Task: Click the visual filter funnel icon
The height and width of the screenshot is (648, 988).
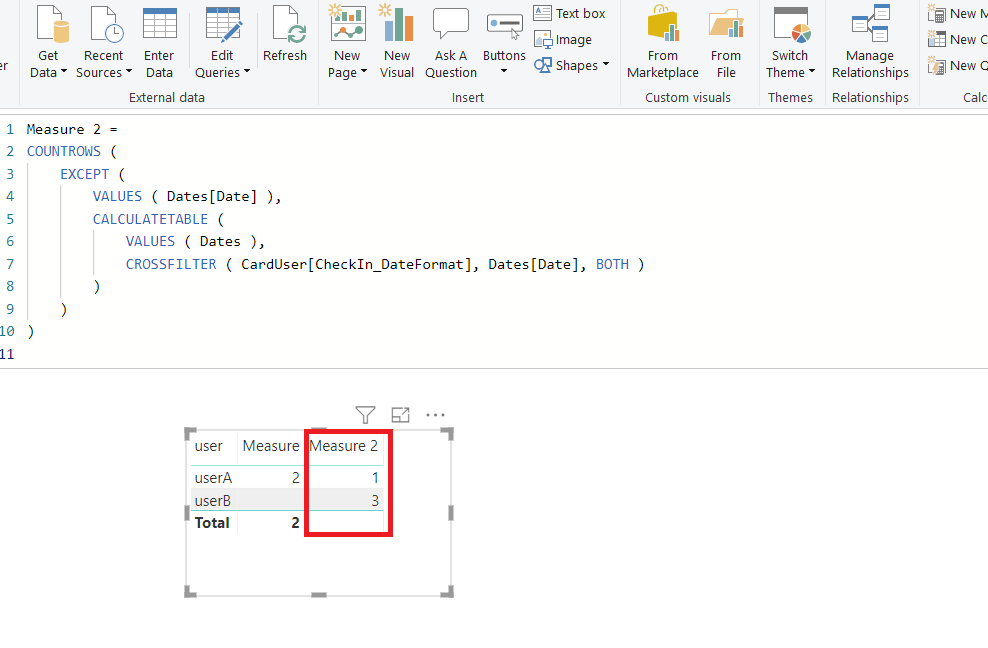Action: point(365,414)
